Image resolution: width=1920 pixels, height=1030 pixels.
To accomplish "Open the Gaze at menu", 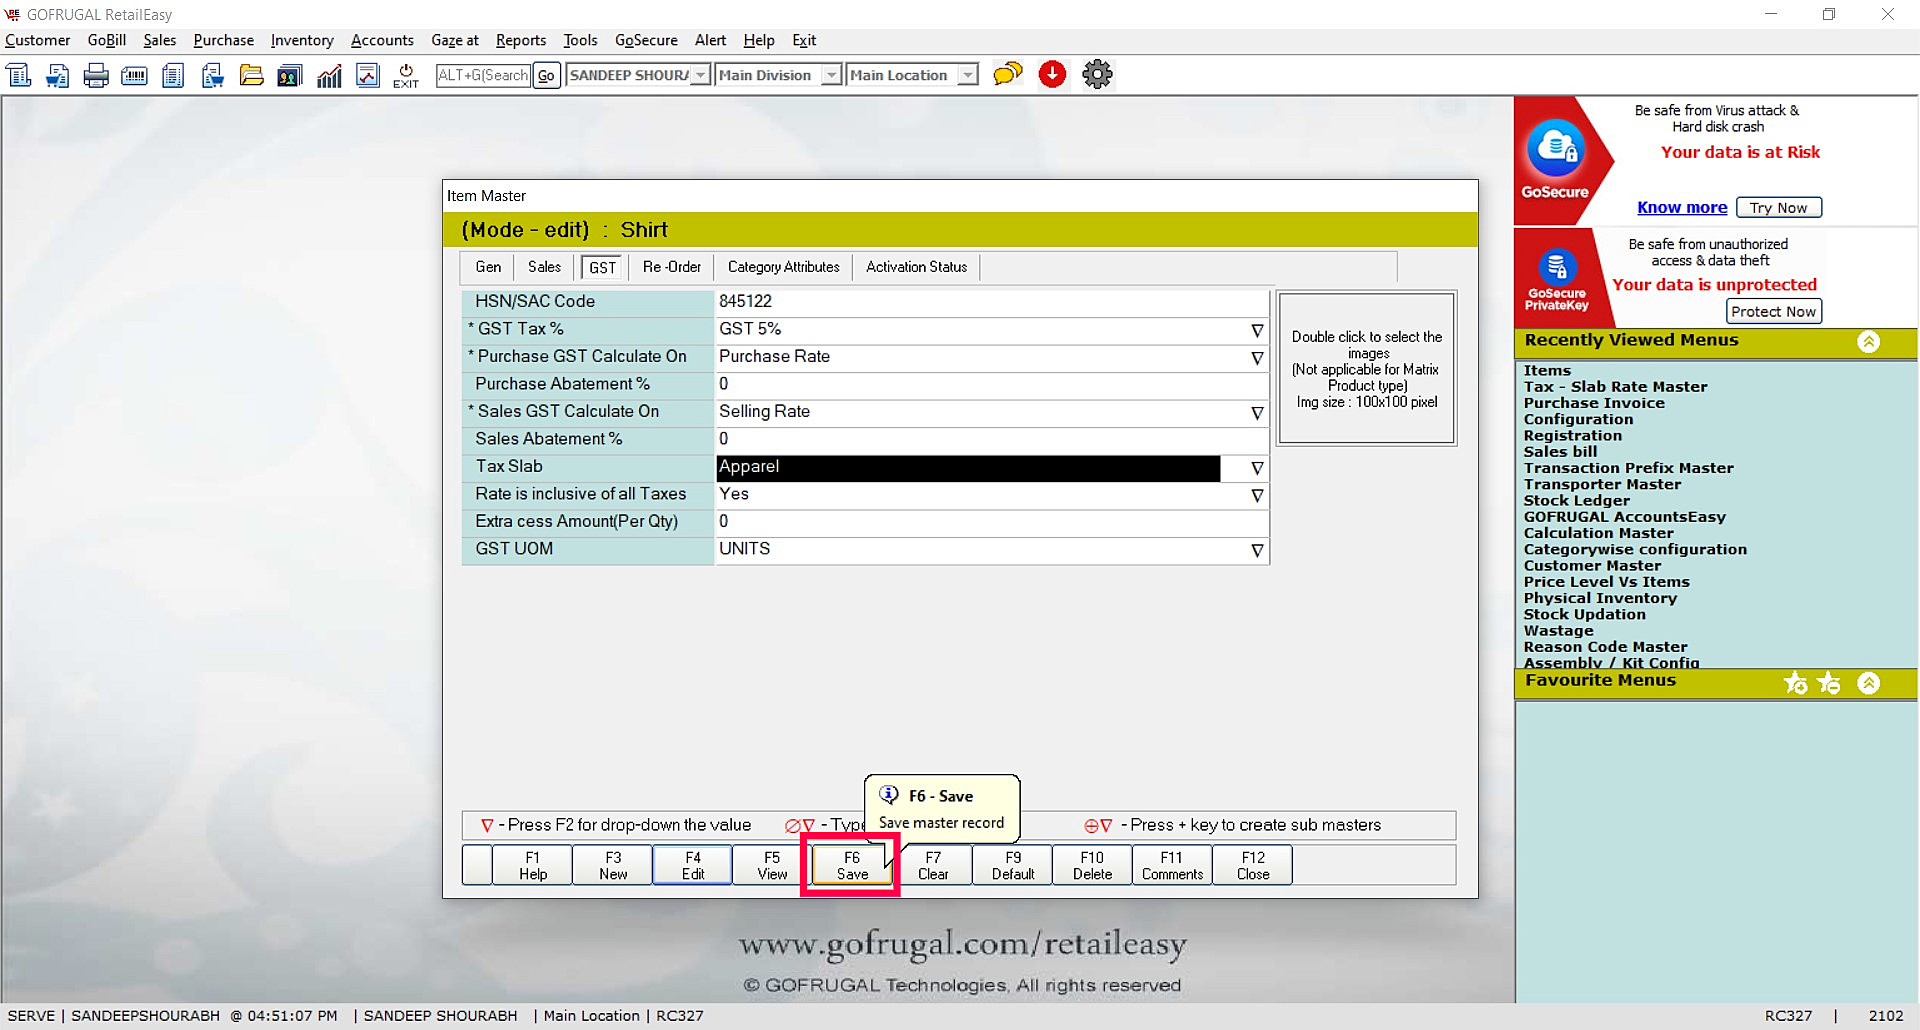I will (x=455, y=40).
